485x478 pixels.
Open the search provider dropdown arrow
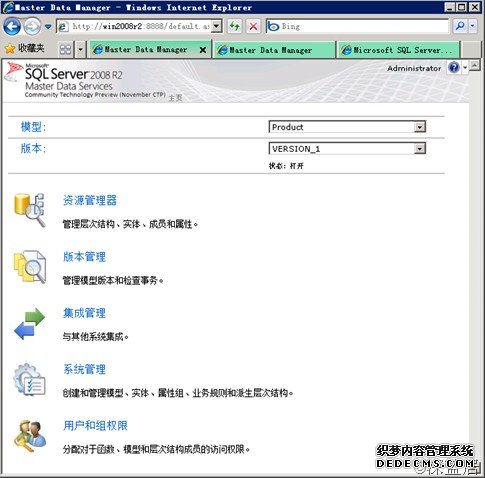(x=473, y=26)
